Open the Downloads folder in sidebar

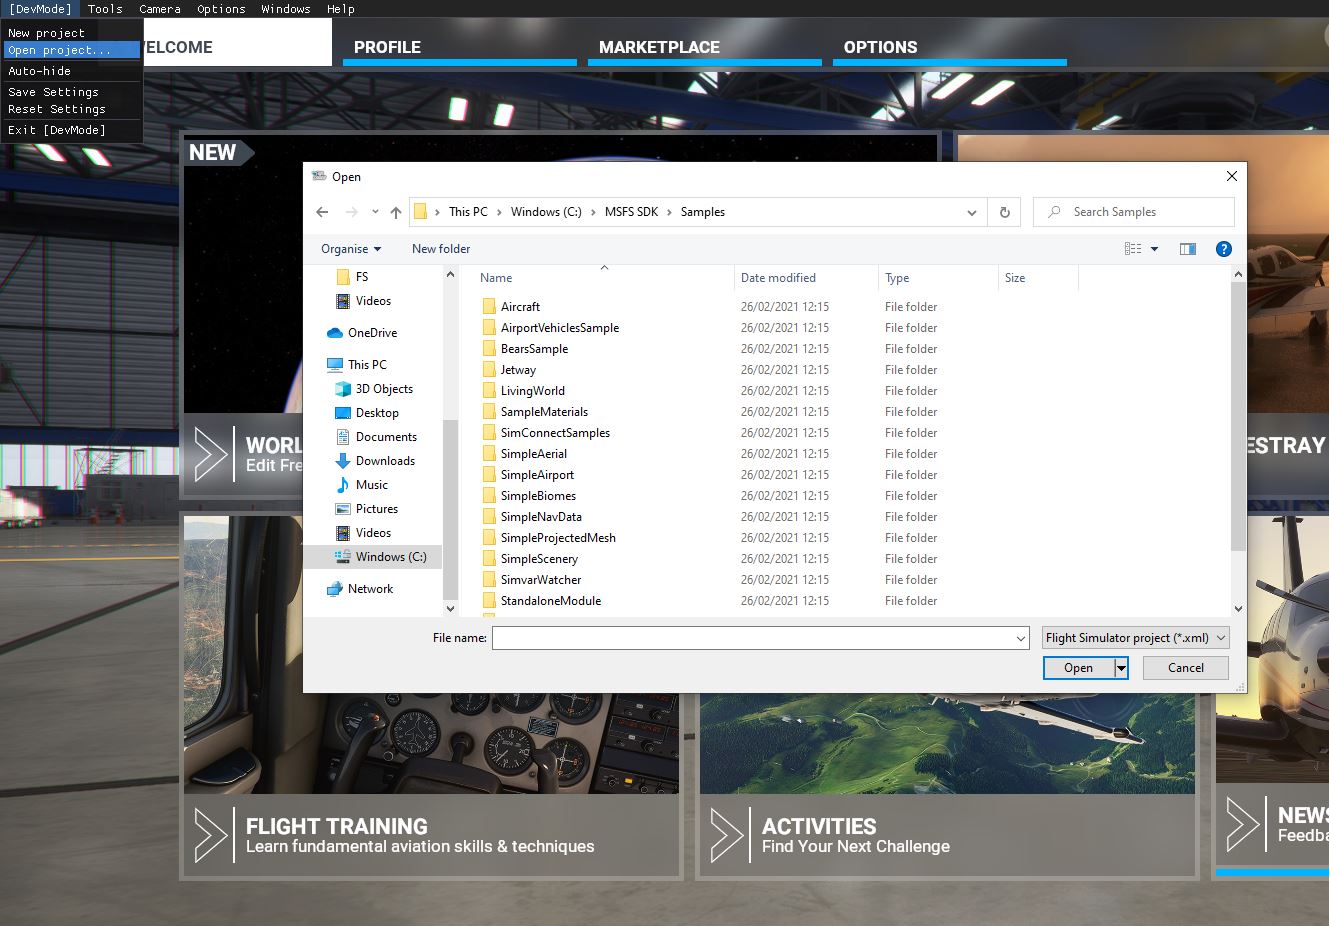[385, 461]
